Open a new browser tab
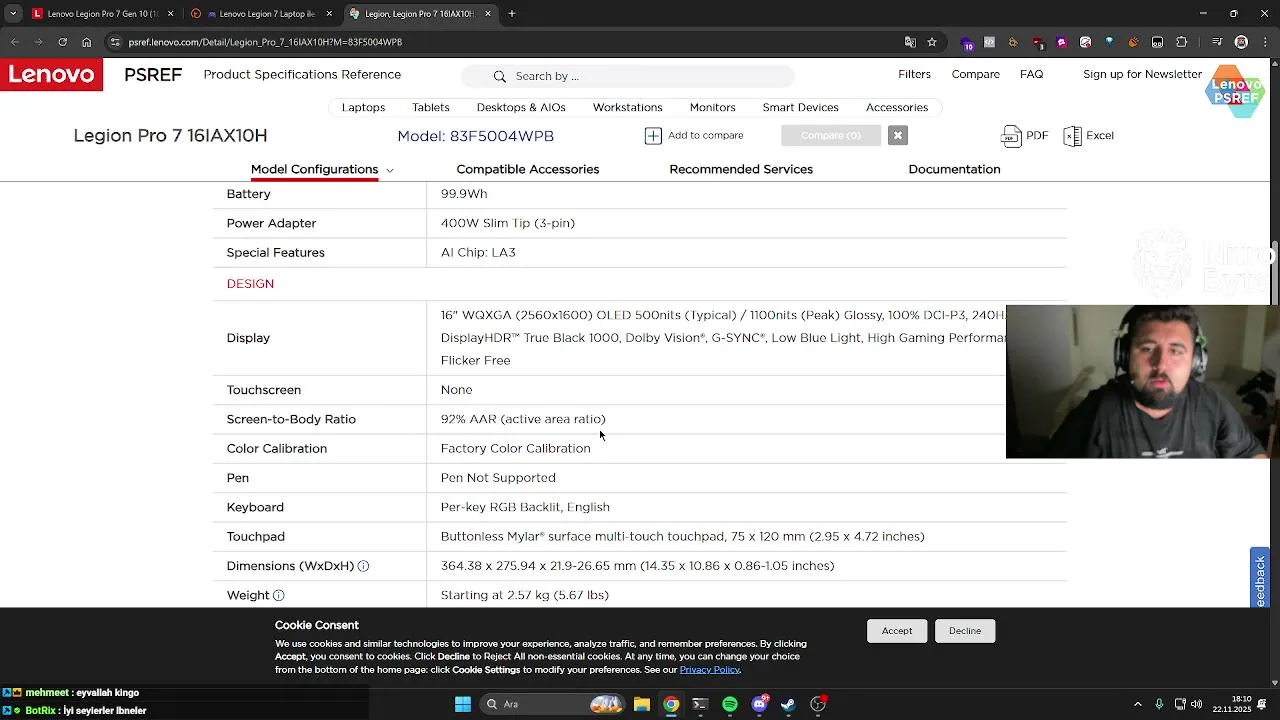Screen dimensions: 1280x720 tap(512, 14)
